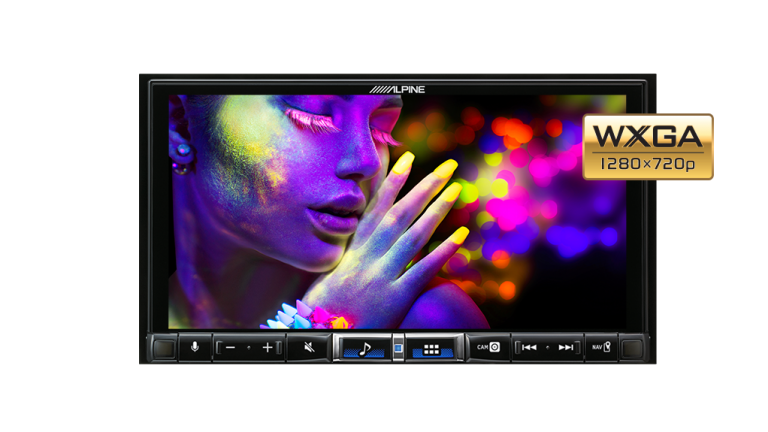This screenshot has height=432, width=768.
Task: Open the apps grid menu button
Action: pos(433,348)
